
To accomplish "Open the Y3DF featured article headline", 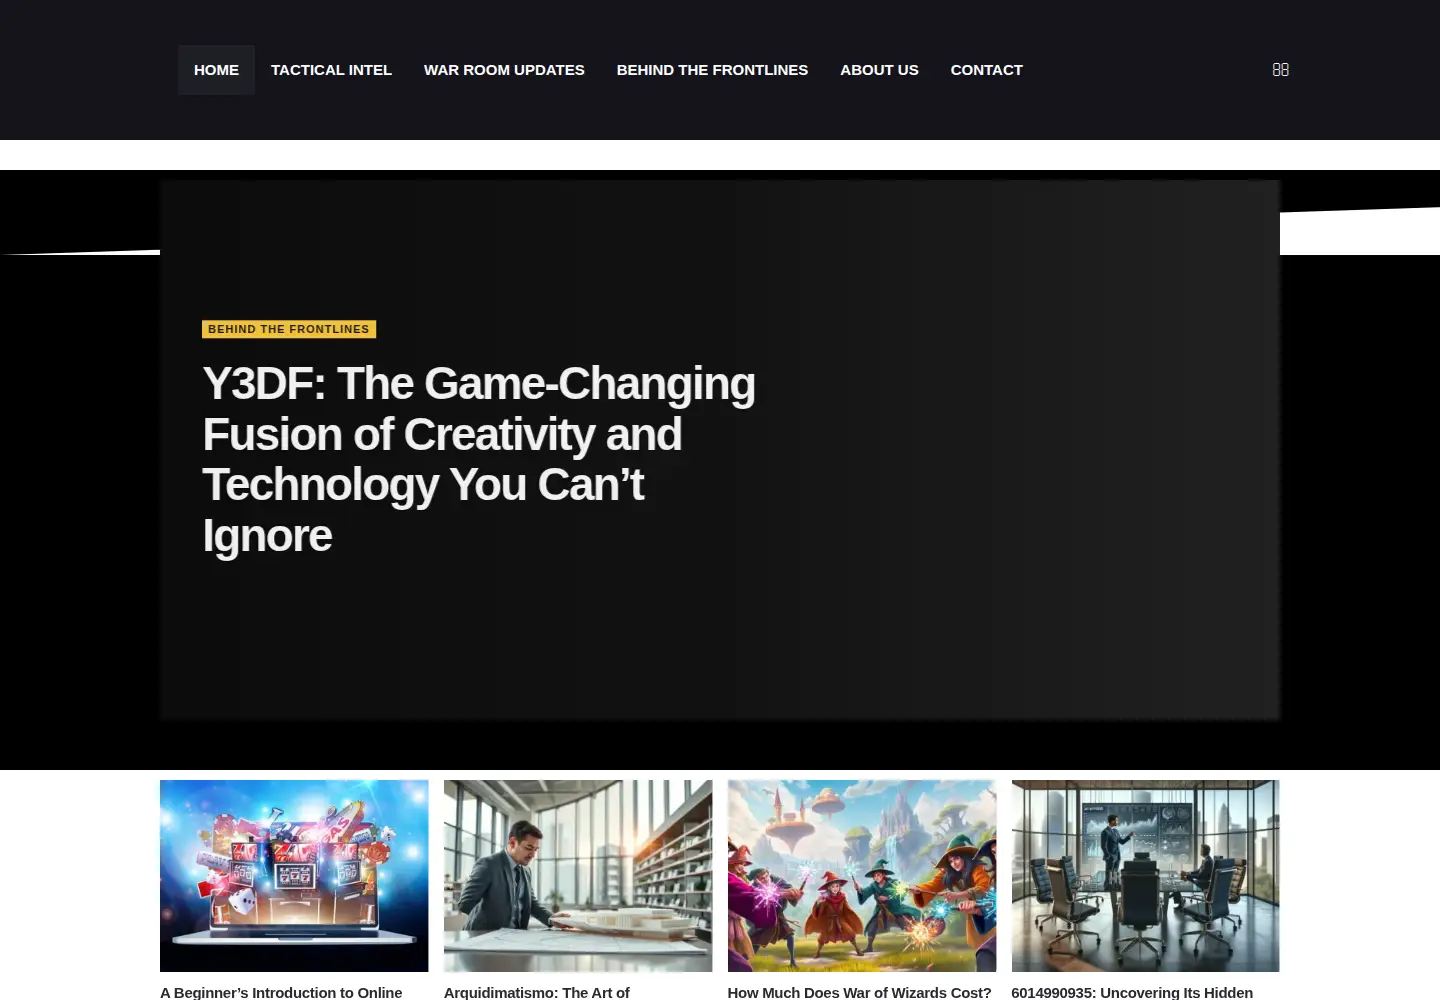I will [479, 459].
